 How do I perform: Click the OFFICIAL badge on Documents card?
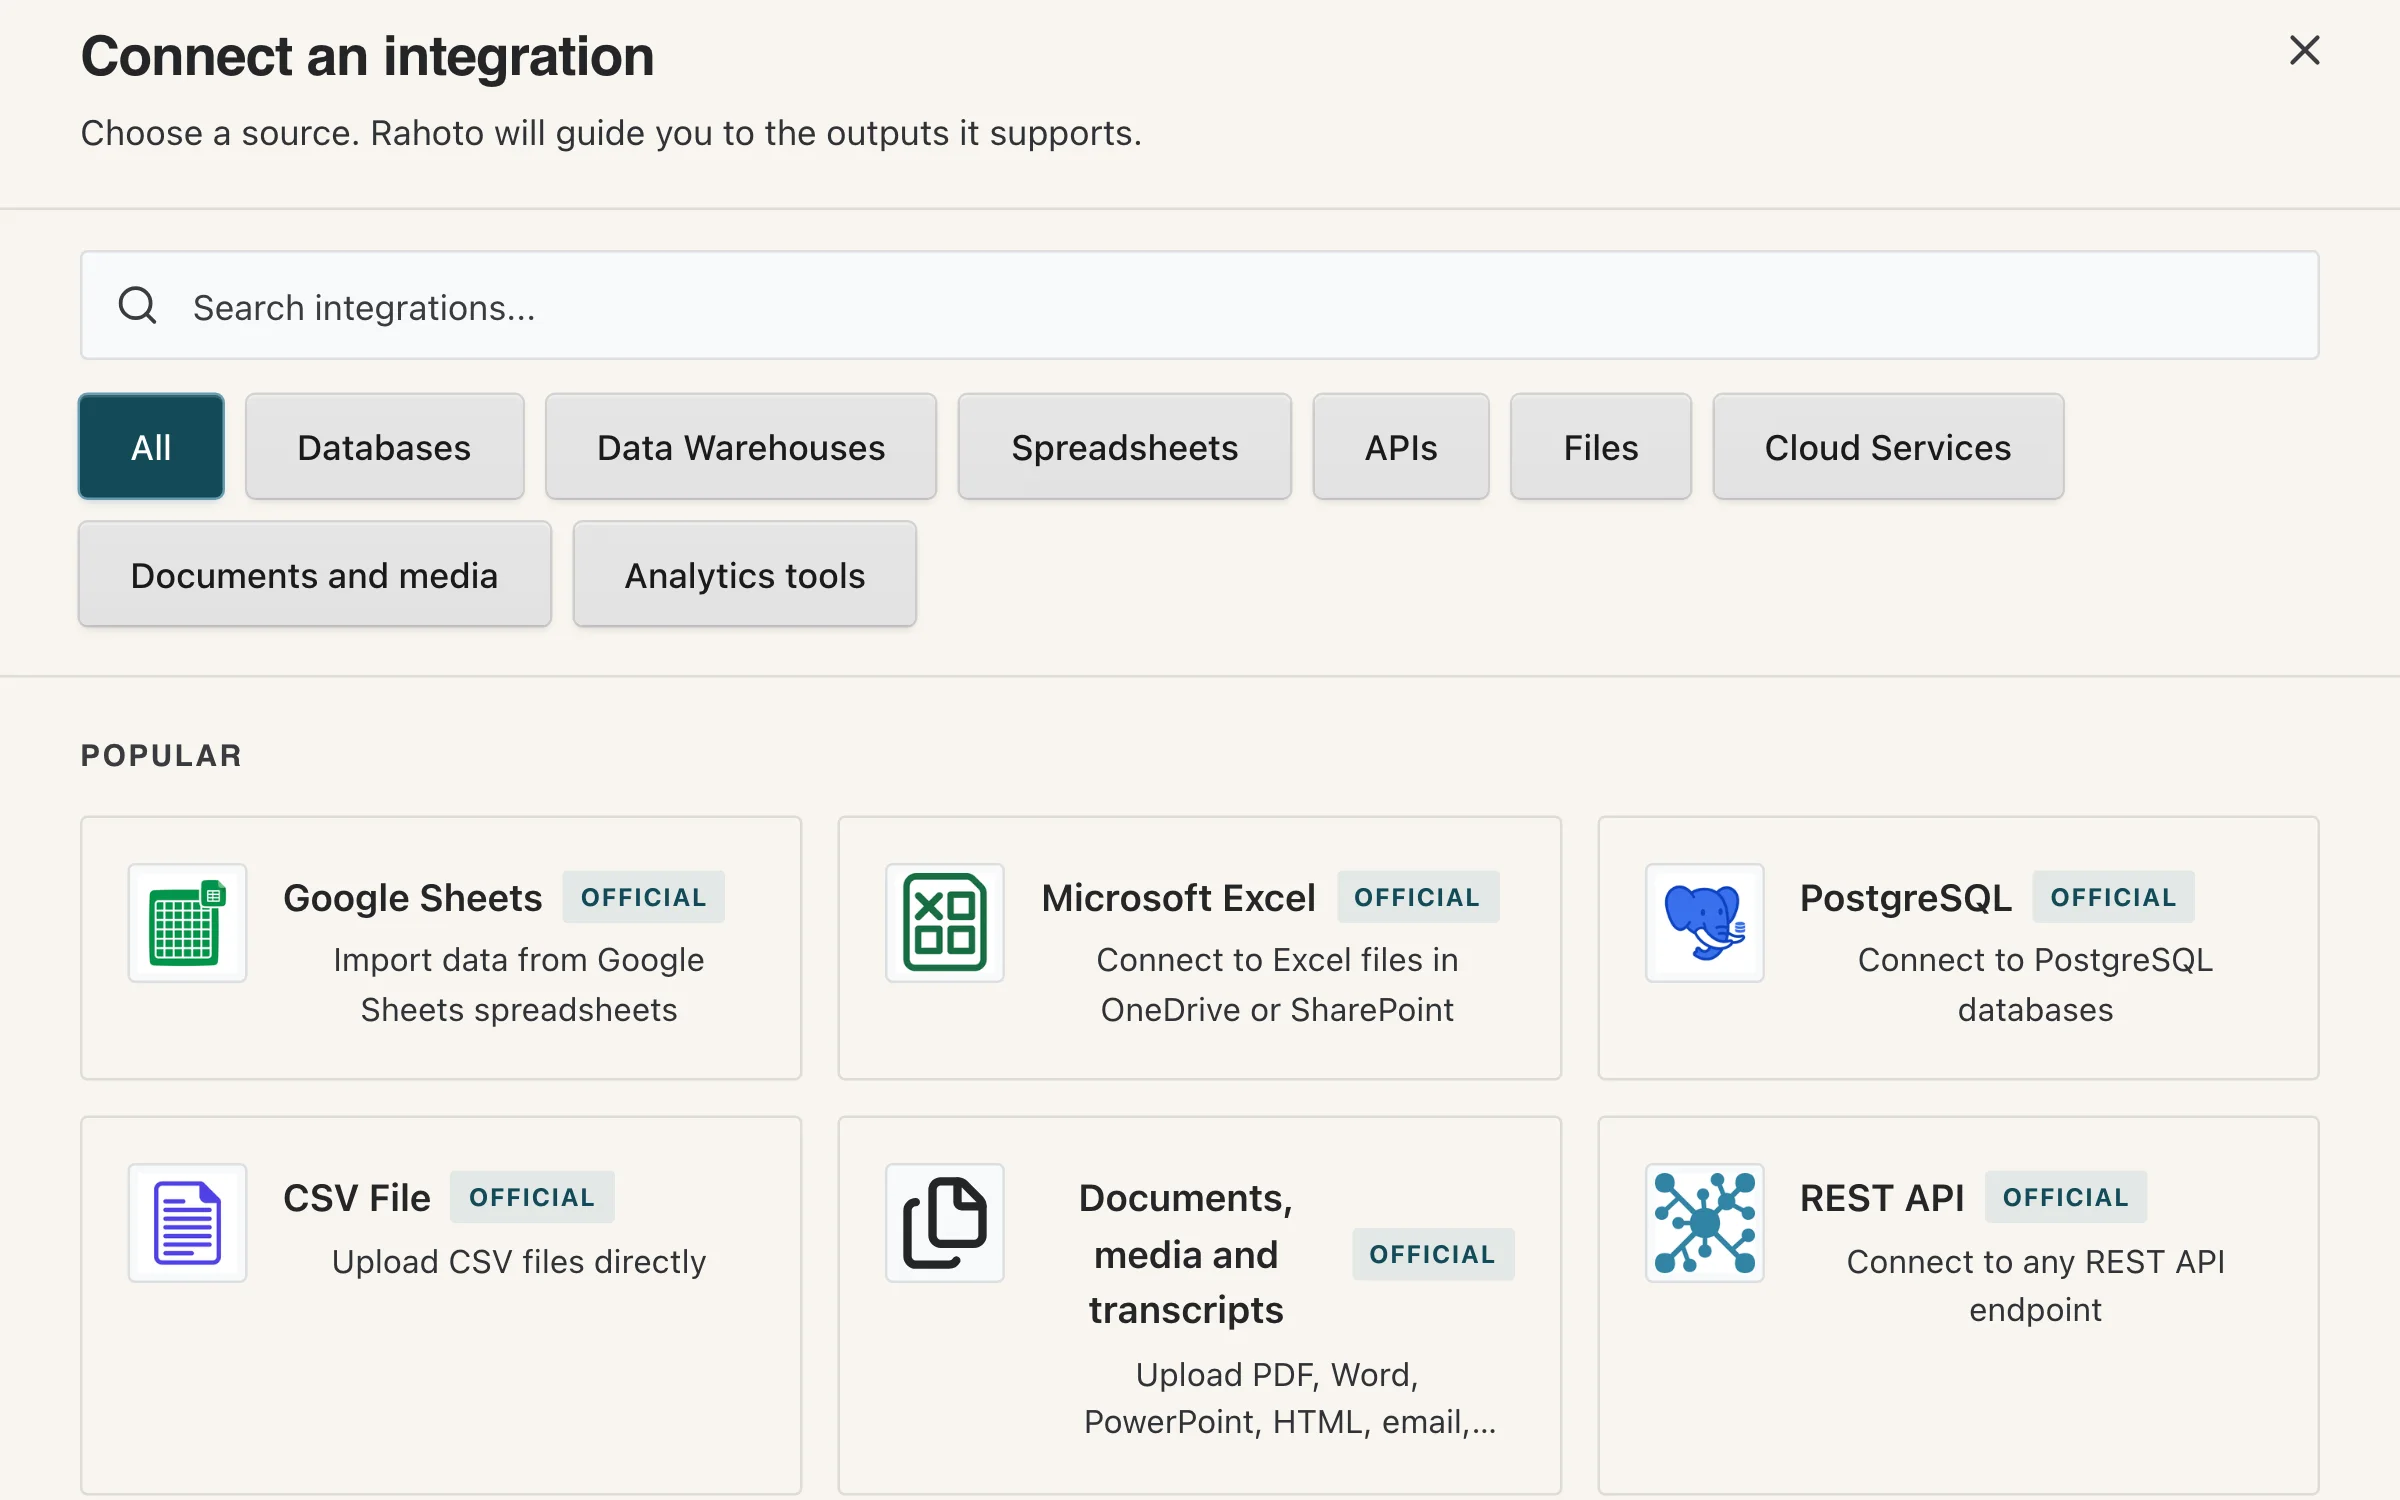point(1433,1254)
